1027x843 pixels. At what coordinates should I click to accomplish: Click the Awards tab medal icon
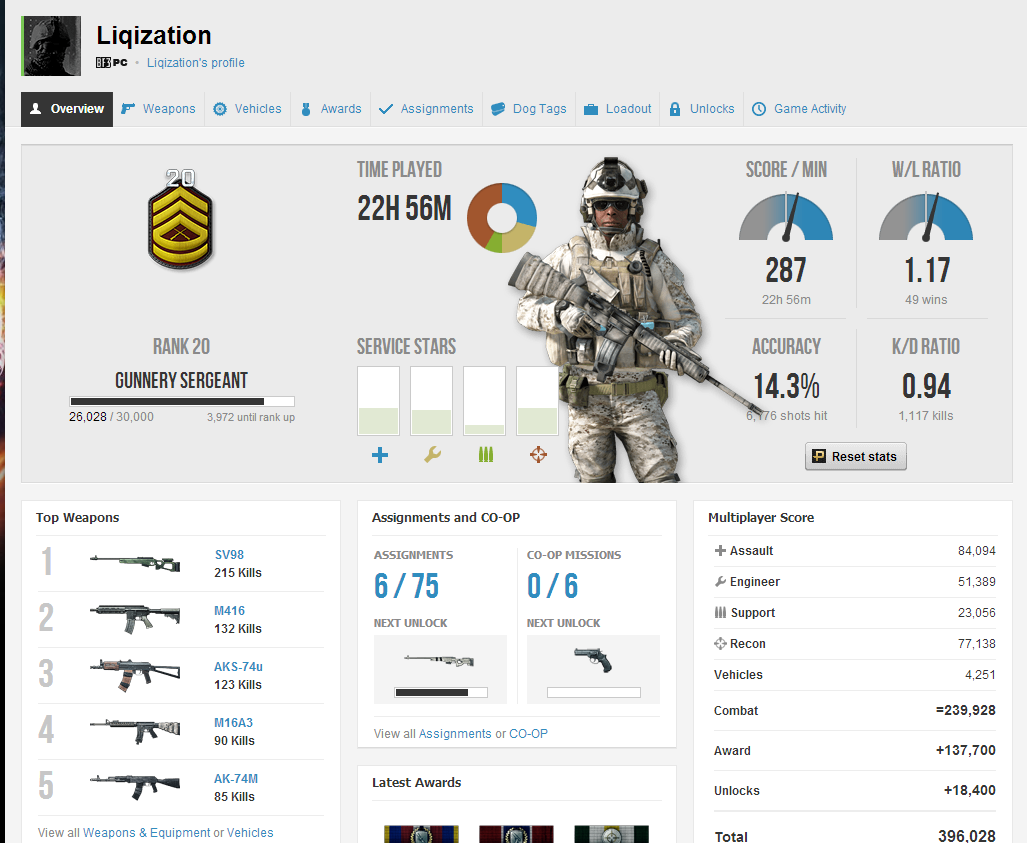coord(306,109)
